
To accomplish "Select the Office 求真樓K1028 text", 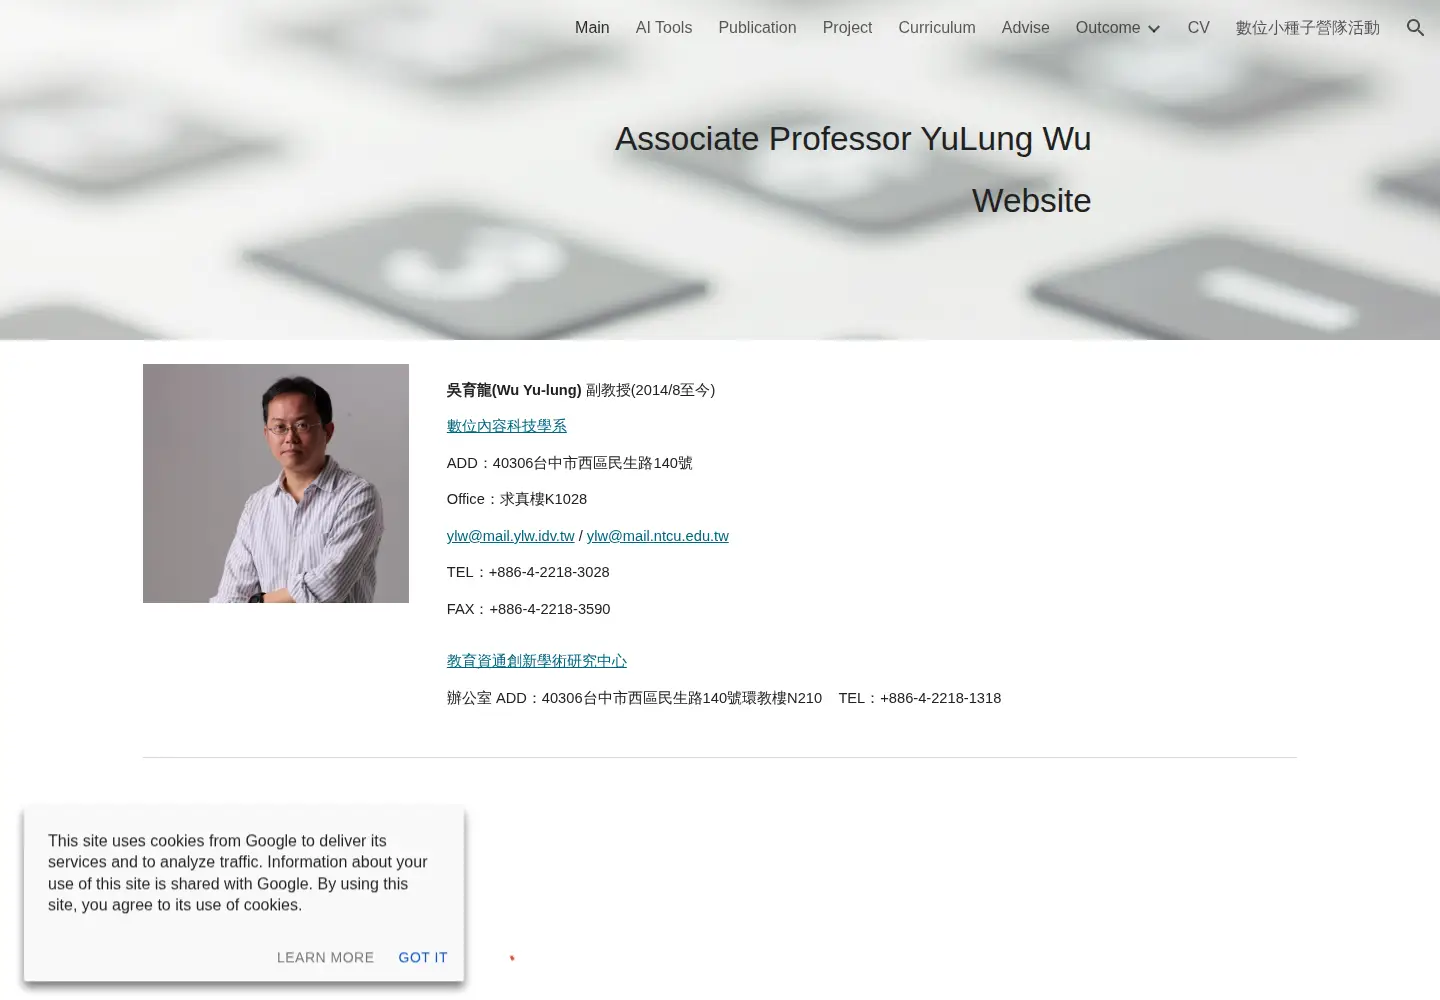I will pos(517,499).
